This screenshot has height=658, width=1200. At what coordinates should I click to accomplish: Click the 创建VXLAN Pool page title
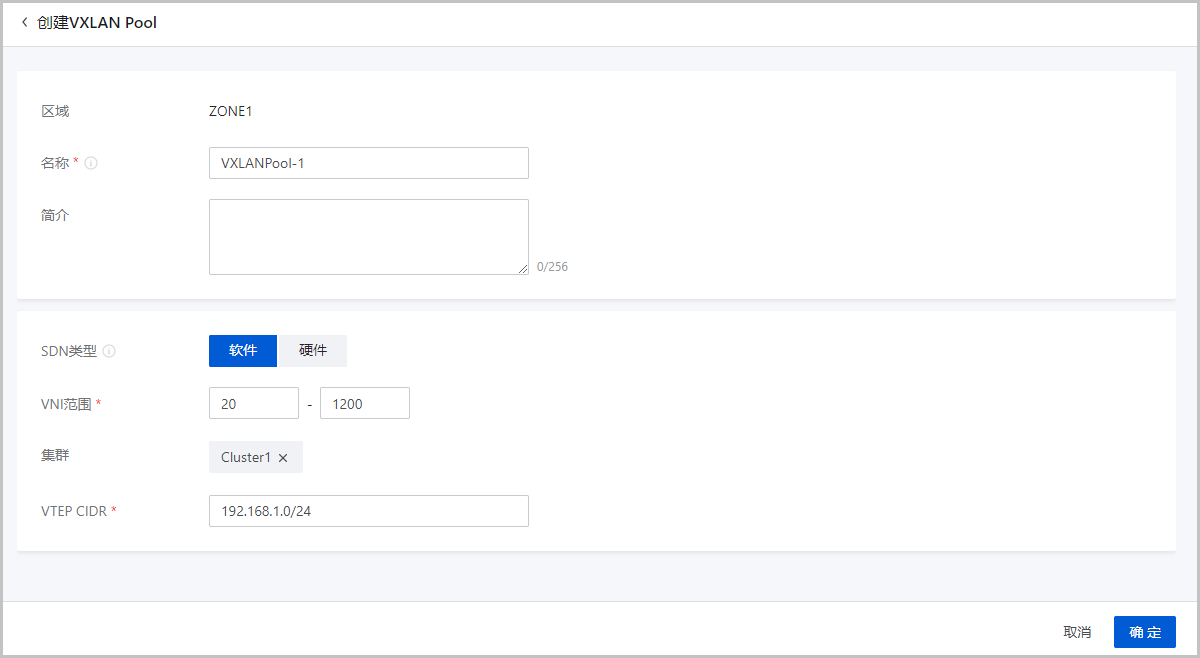[x=97, y=22]
